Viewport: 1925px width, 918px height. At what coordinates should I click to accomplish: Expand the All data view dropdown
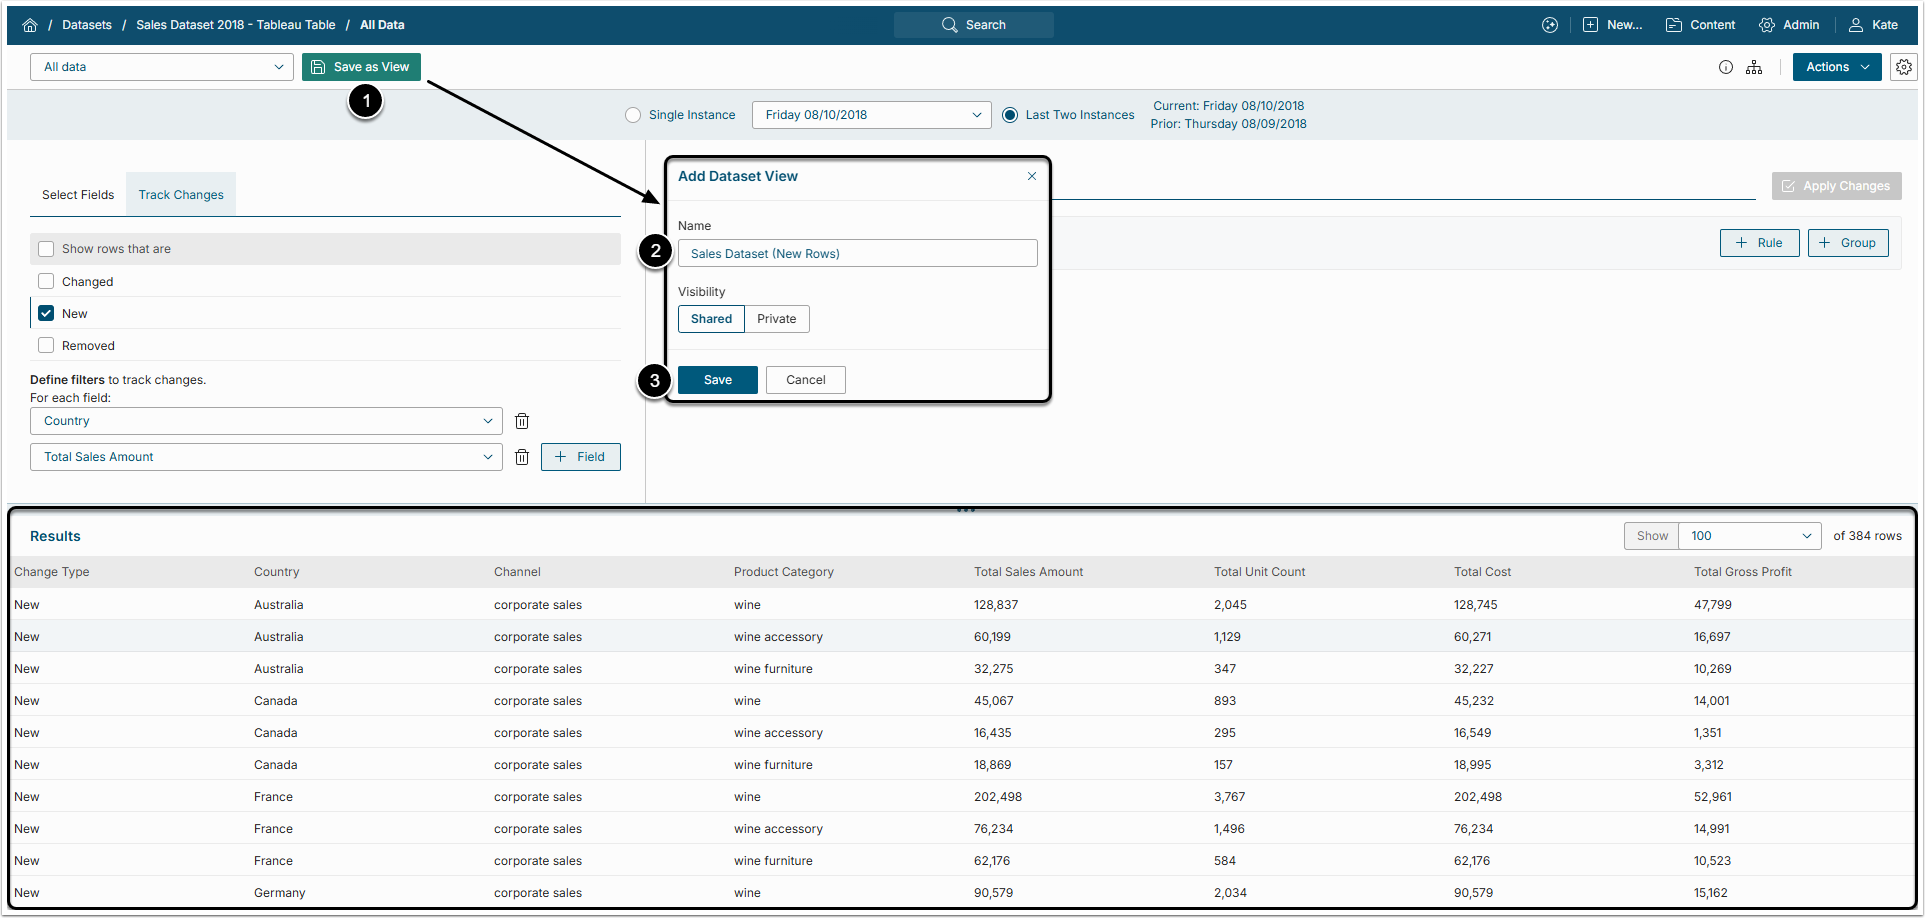[162, 67]
